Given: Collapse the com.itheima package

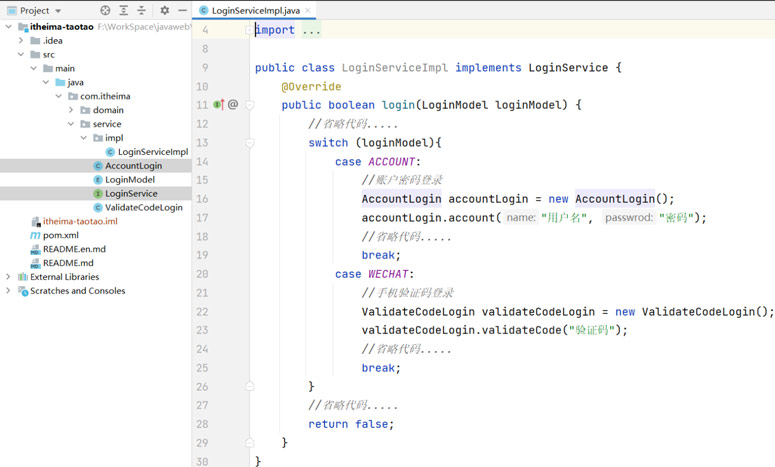Looking at the screenshot, I should point(59,96).
